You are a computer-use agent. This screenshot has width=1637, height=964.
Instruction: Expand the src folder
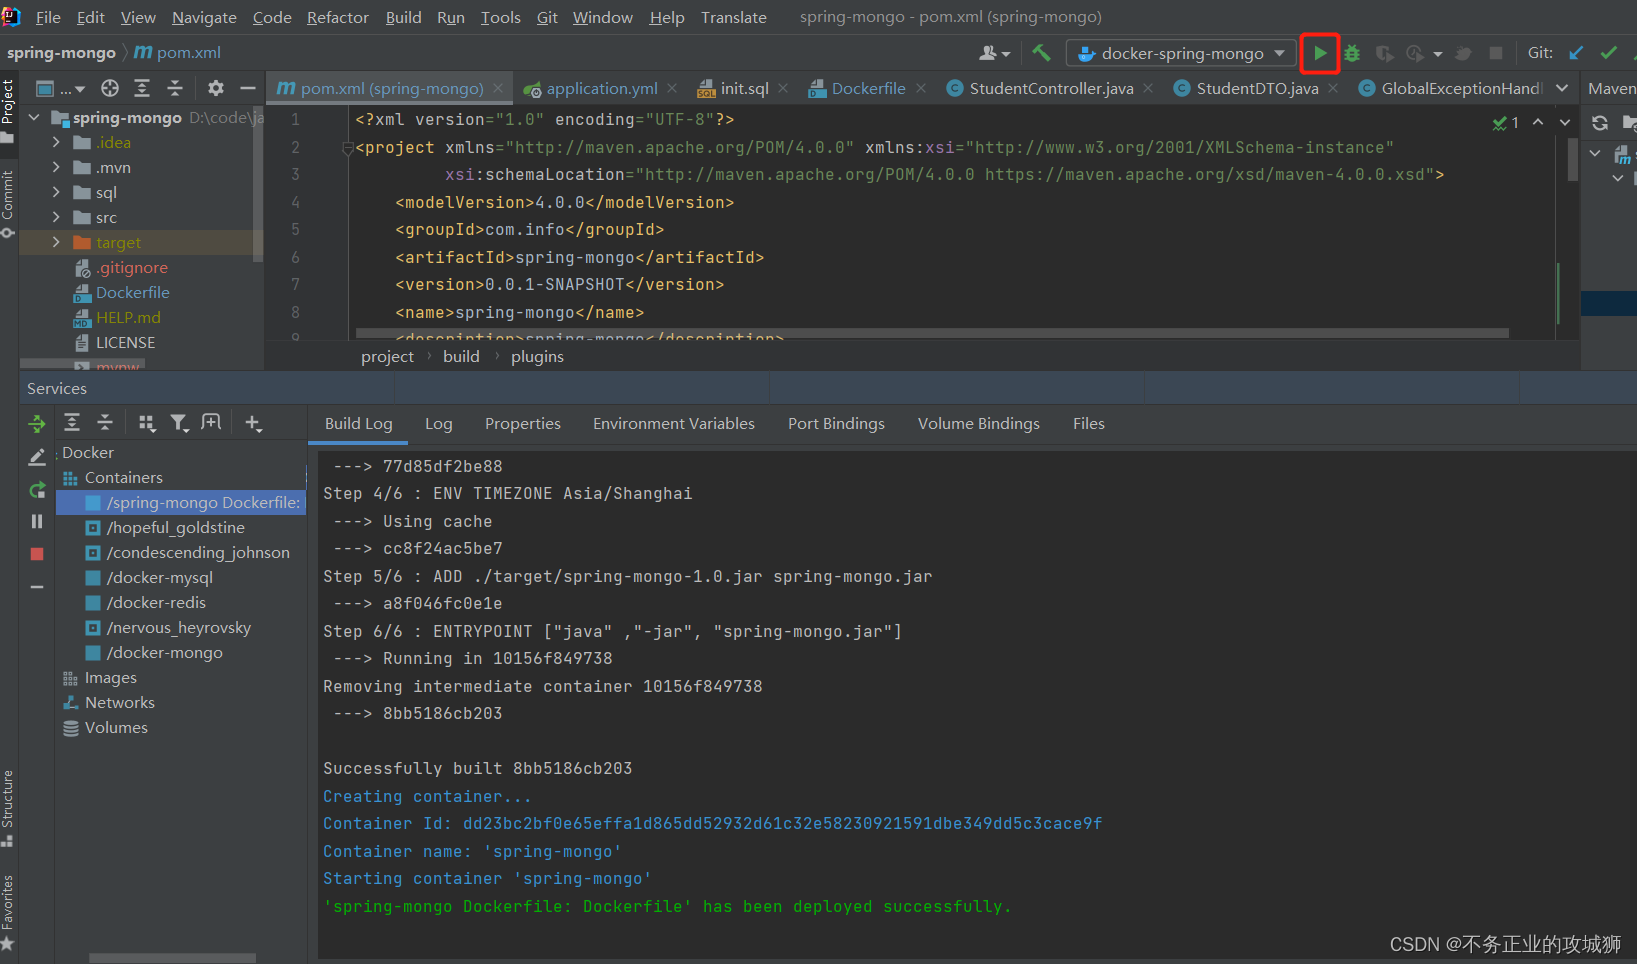pos(56,217)
